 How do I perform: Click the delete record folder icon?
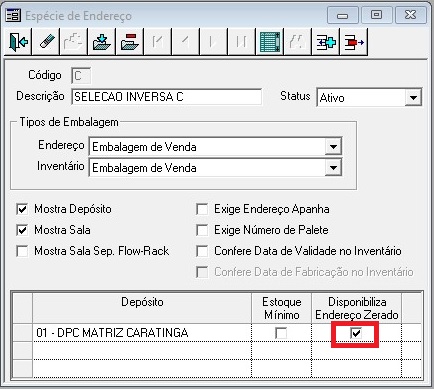[130, 42]
